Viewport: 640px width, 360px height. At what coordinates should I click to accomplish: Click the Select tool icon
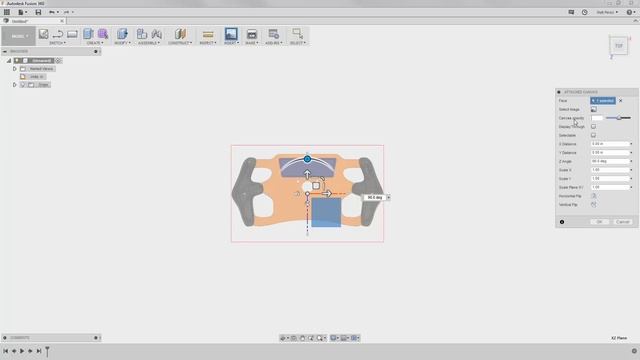pyautogui.click(x=298, y=33)
